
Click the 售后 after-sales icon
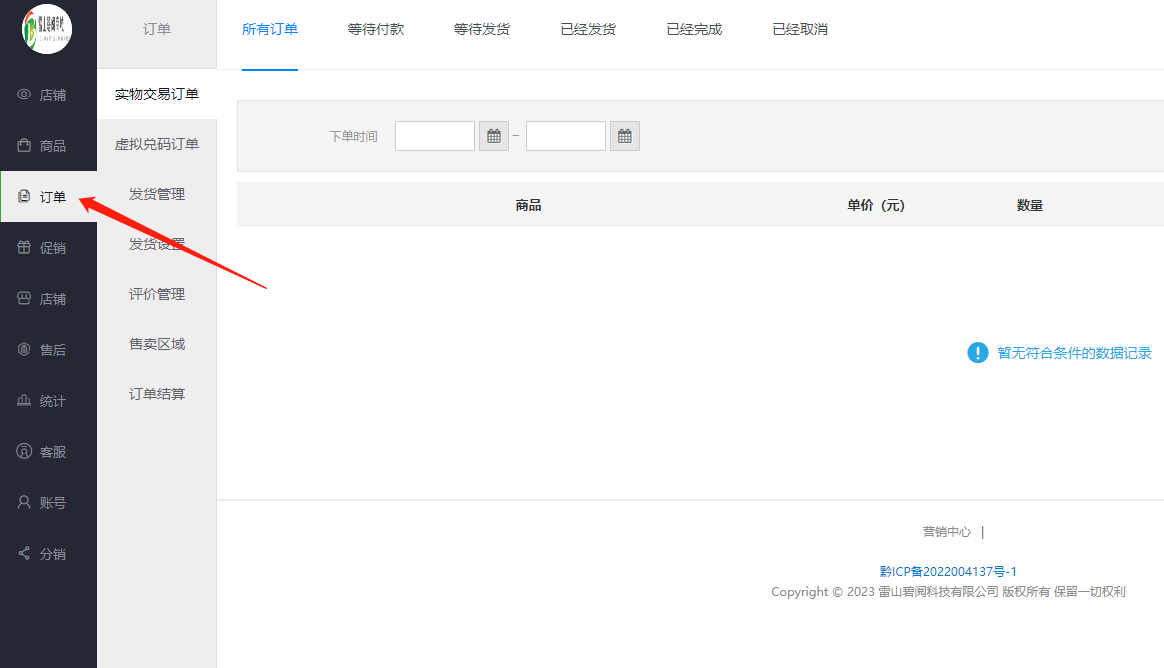pos(25,350)
